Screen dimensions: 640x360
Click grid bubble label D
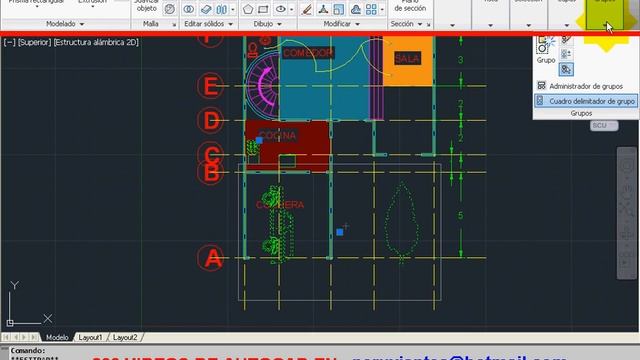click(x=211, y=120)
